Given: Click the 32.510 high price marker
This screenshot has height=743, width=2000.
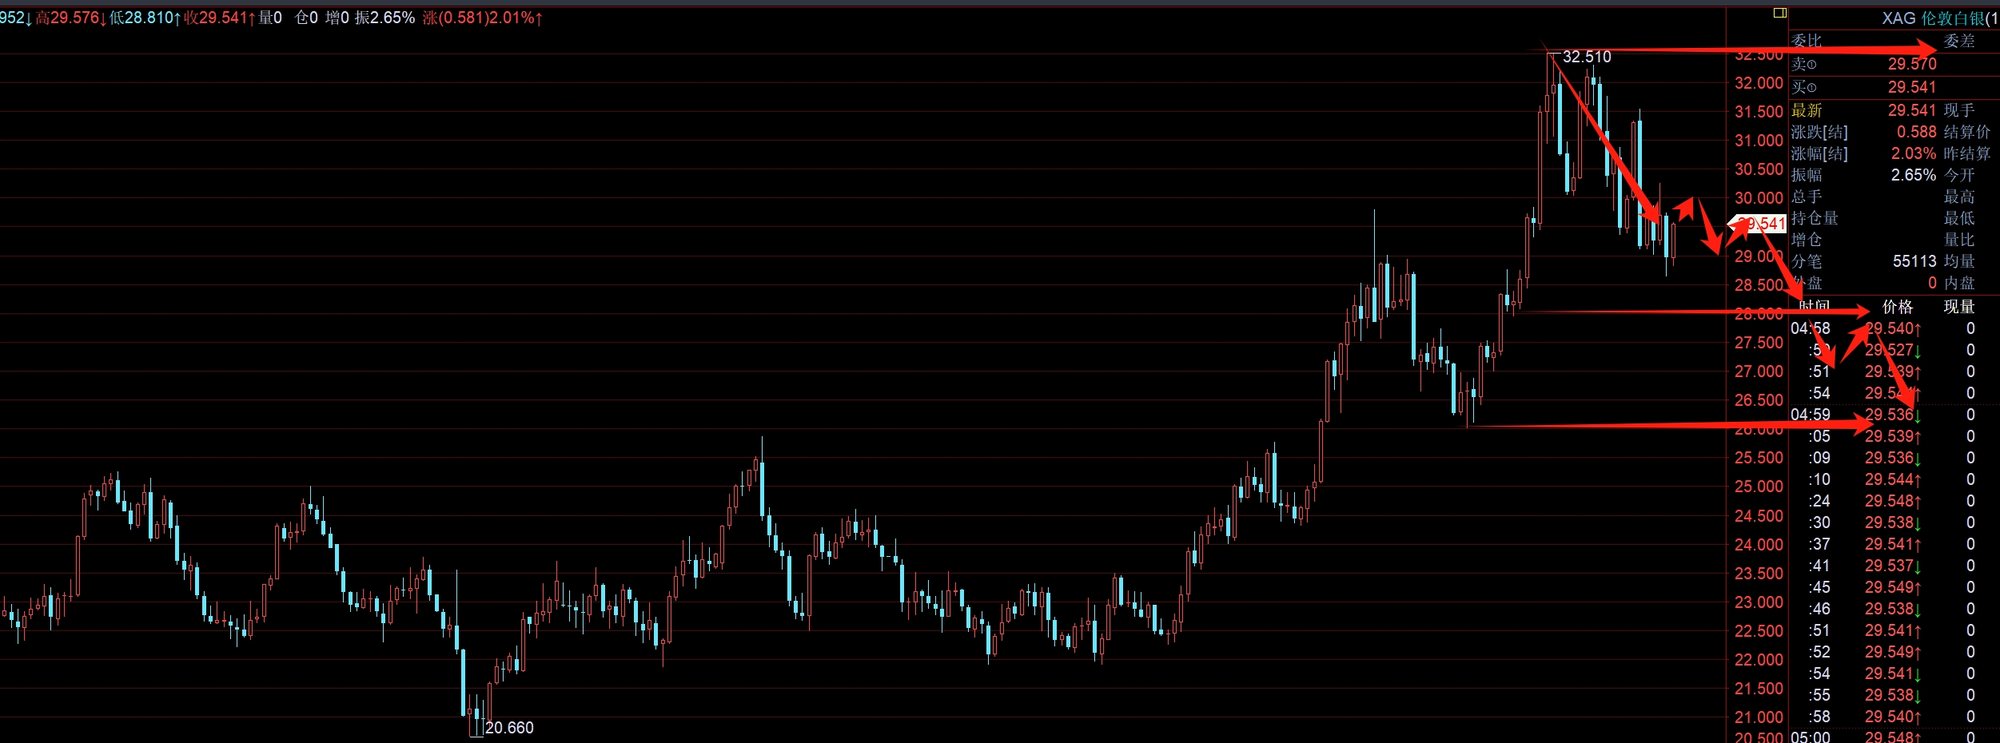Looking at the screenshot, I should click(1586, 57).
